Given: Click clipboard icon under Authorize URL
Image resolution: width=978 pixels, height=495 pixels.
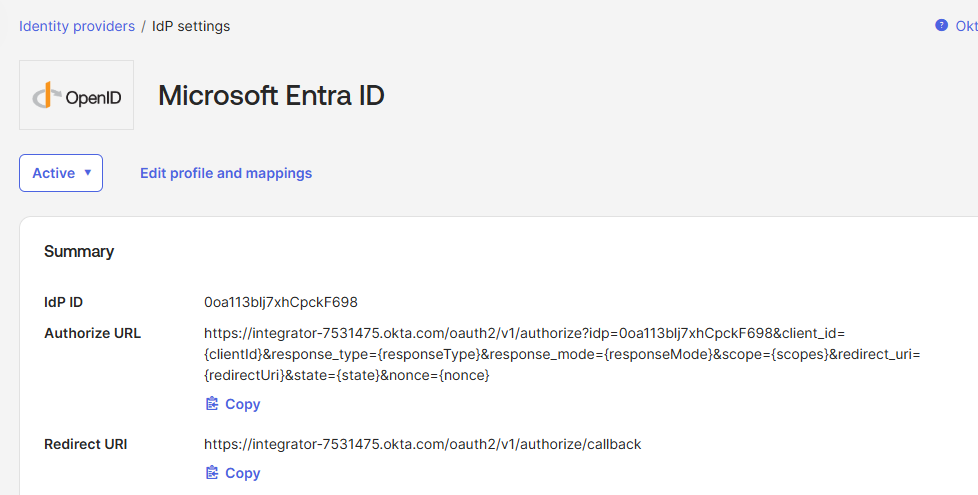Looking at the screenshot, I should tap(212, 404).
